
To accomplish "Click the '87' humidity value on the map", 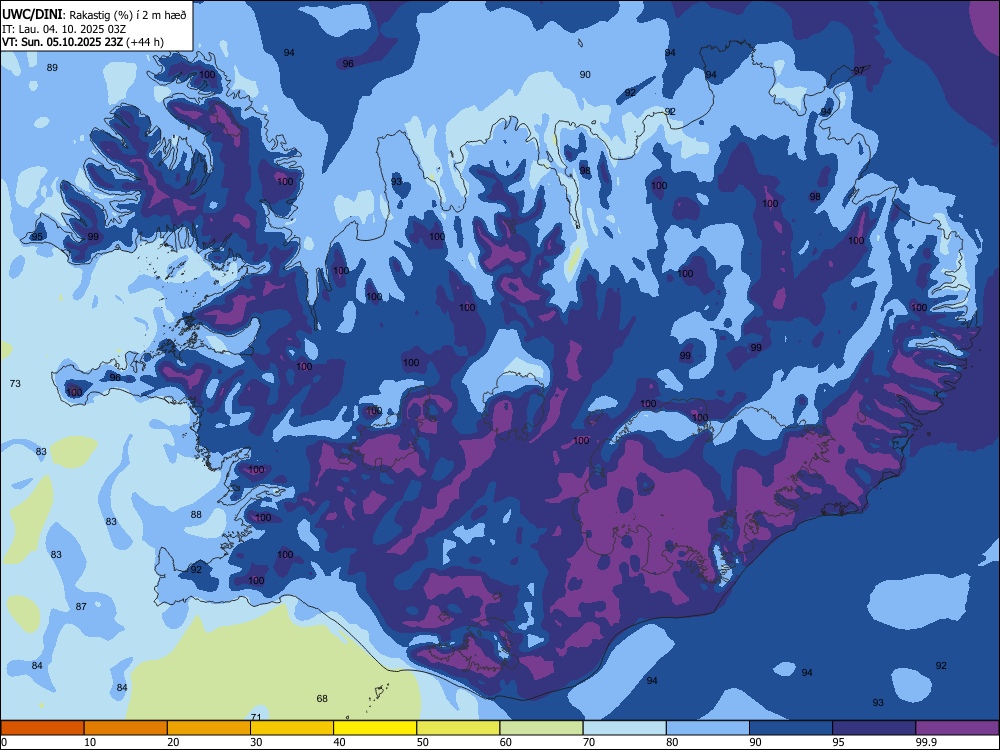I will [81, 607].
